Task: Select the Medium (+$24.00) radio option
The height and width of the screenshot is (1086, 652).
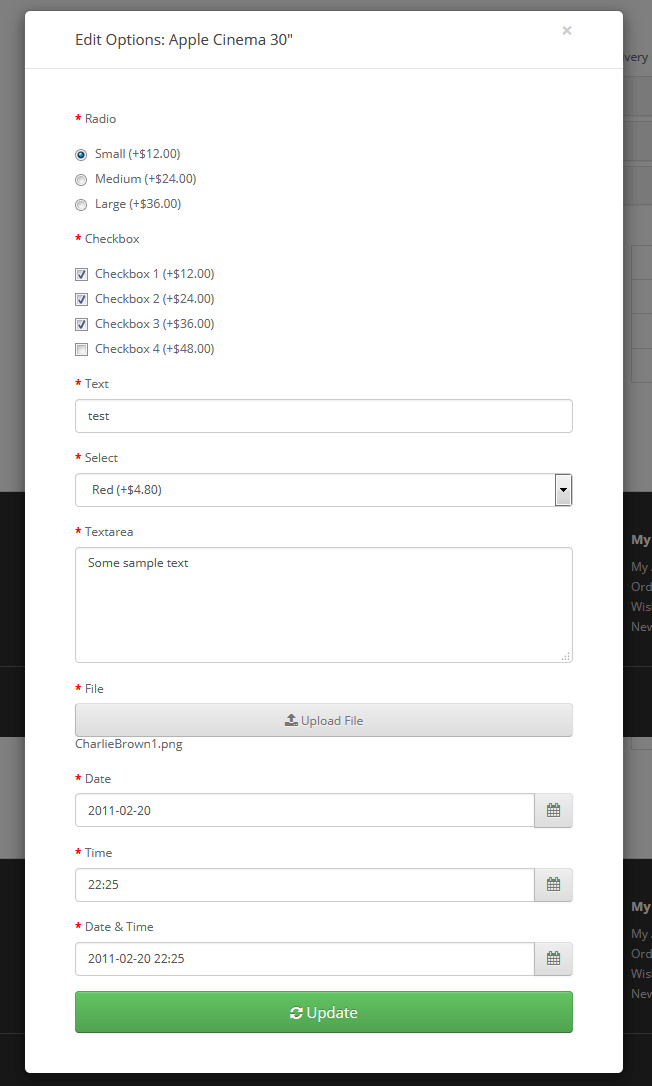Action: point(81,179)
